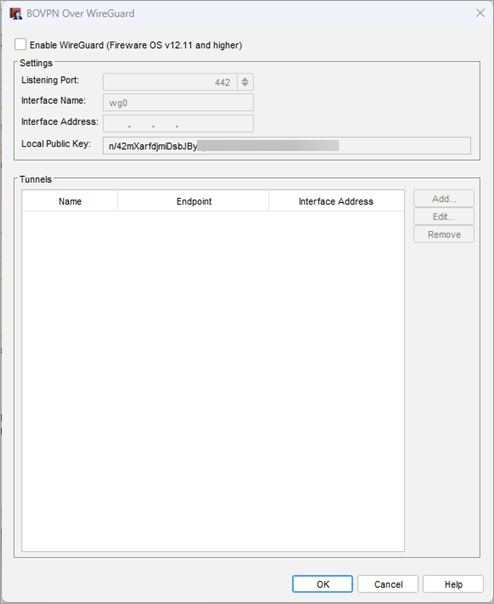Click the Local Public Key field
The height and width of the screenshot is (604, 494).
tap(287, 146)
